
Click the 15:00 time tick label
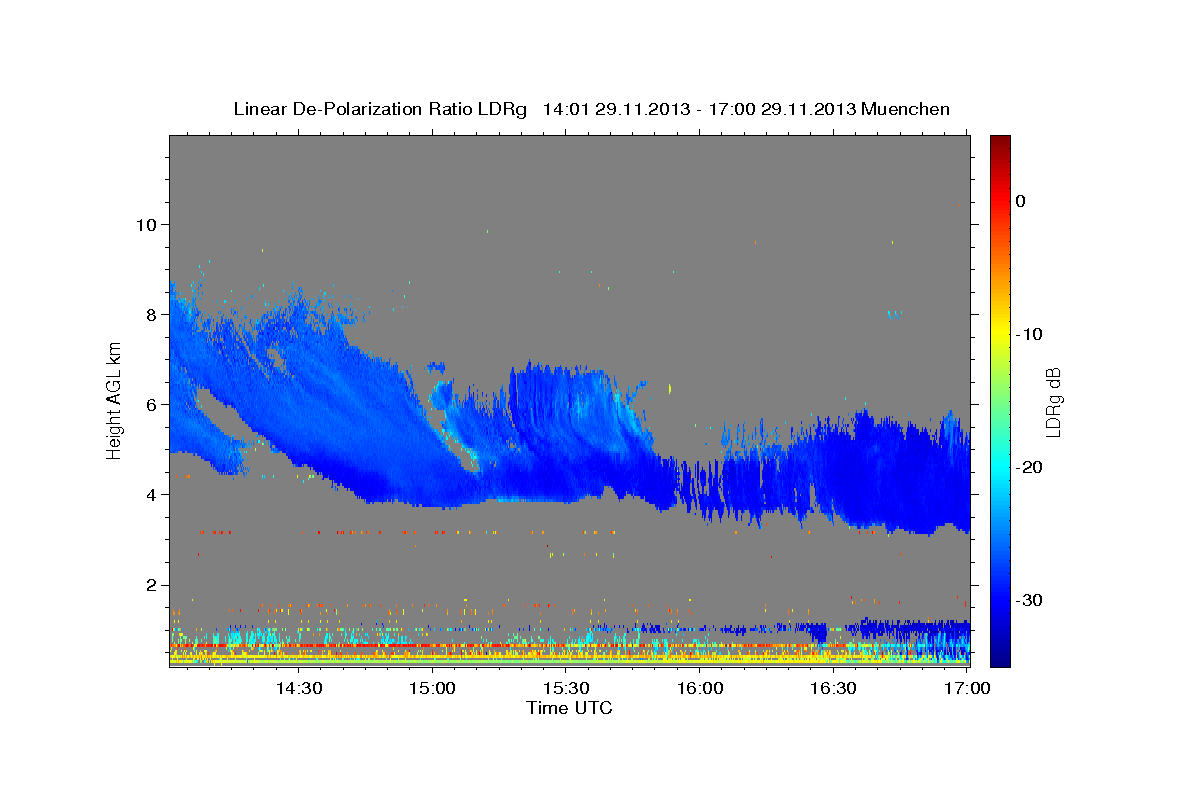pyautogui.click(x=433, y=689)
